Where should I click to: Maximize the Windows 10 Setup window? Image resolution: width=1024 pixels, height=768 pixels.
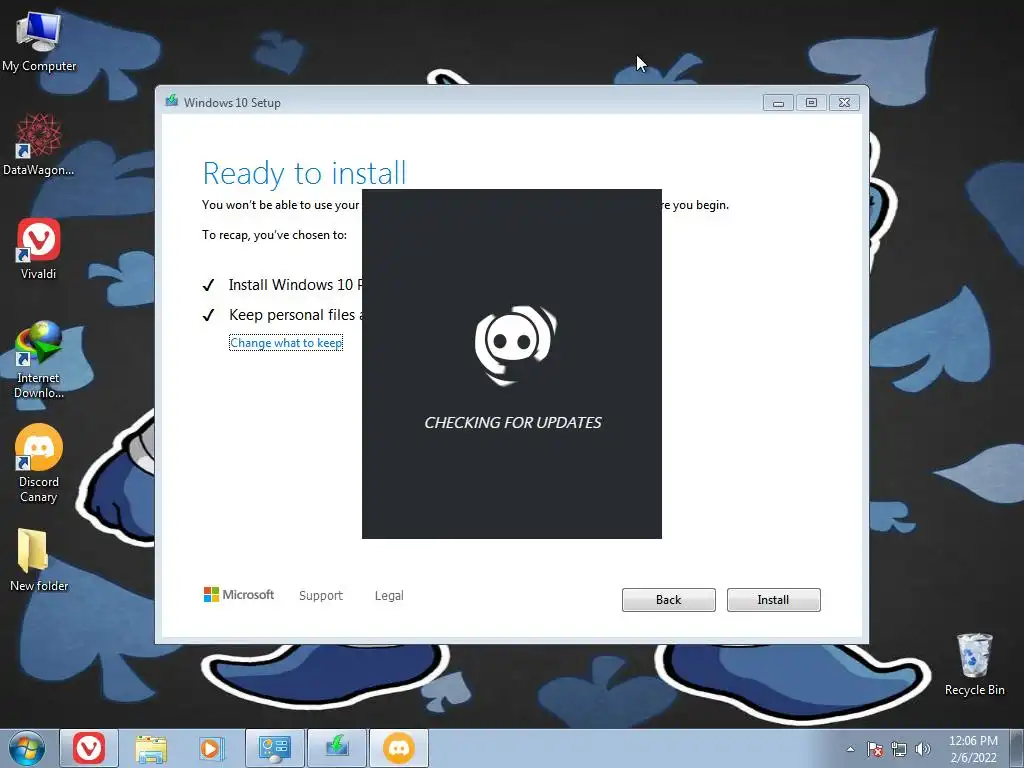[x=811, y=103]
